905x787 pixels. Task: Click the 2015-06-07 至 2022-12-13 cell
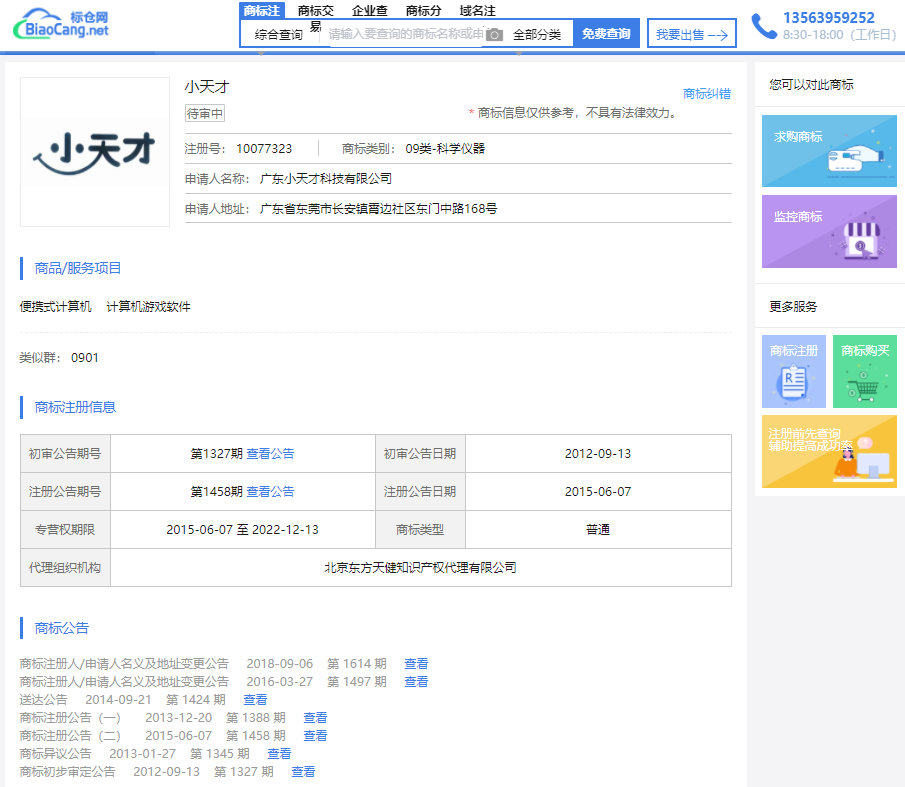tap(242, 530)
